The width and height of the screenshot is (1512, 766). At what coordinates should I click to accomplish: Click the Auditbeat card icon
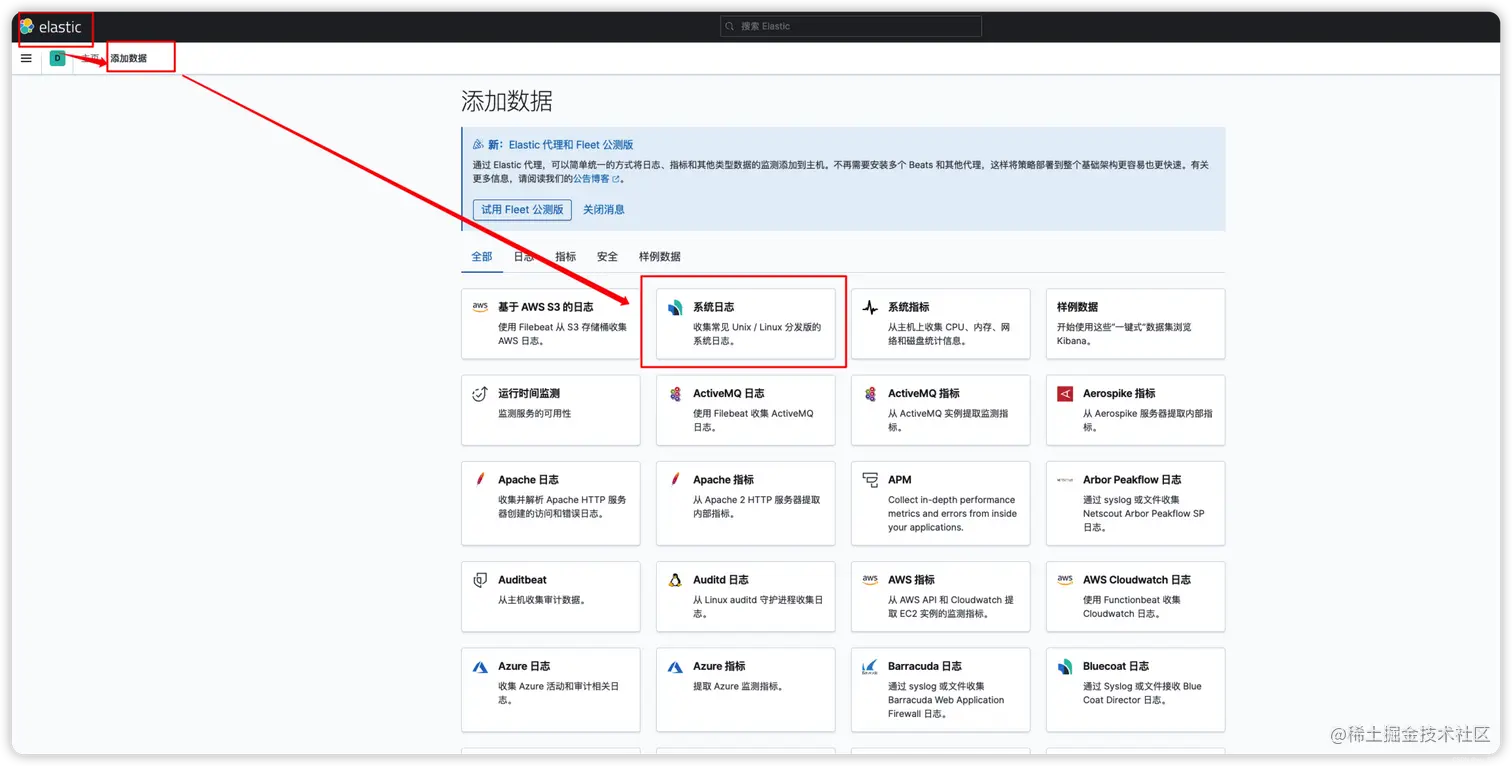tap(480, 579)
